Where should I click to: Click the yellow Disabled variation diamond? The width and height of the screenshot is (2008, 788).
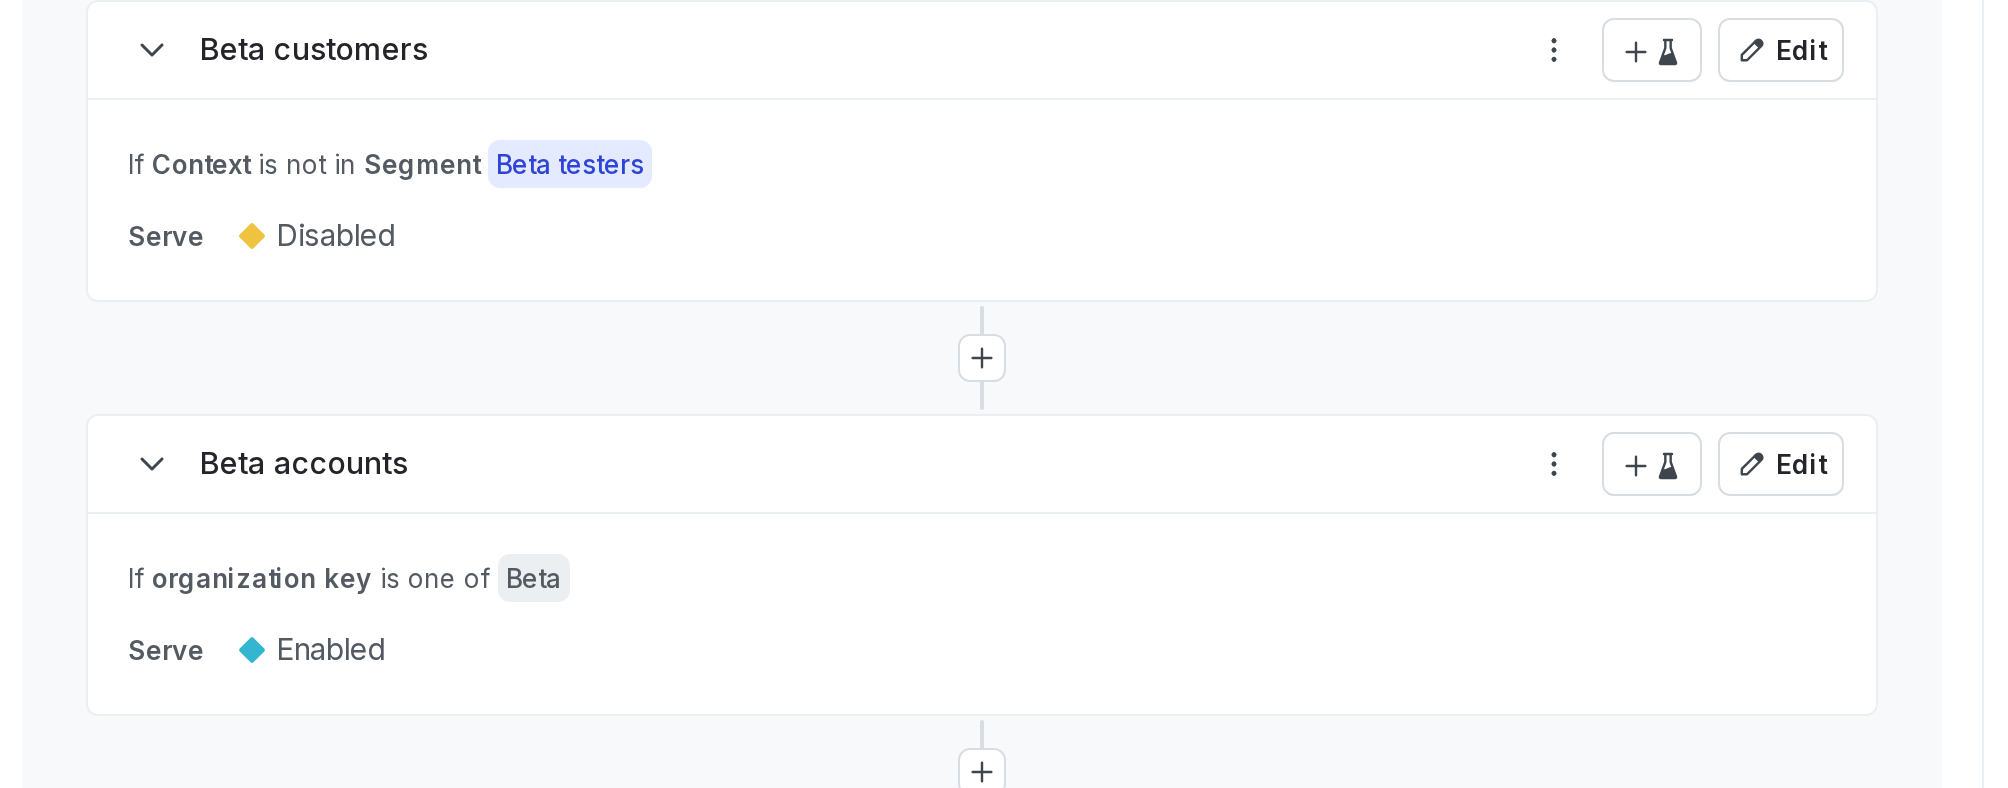click(x=251, y=236)
